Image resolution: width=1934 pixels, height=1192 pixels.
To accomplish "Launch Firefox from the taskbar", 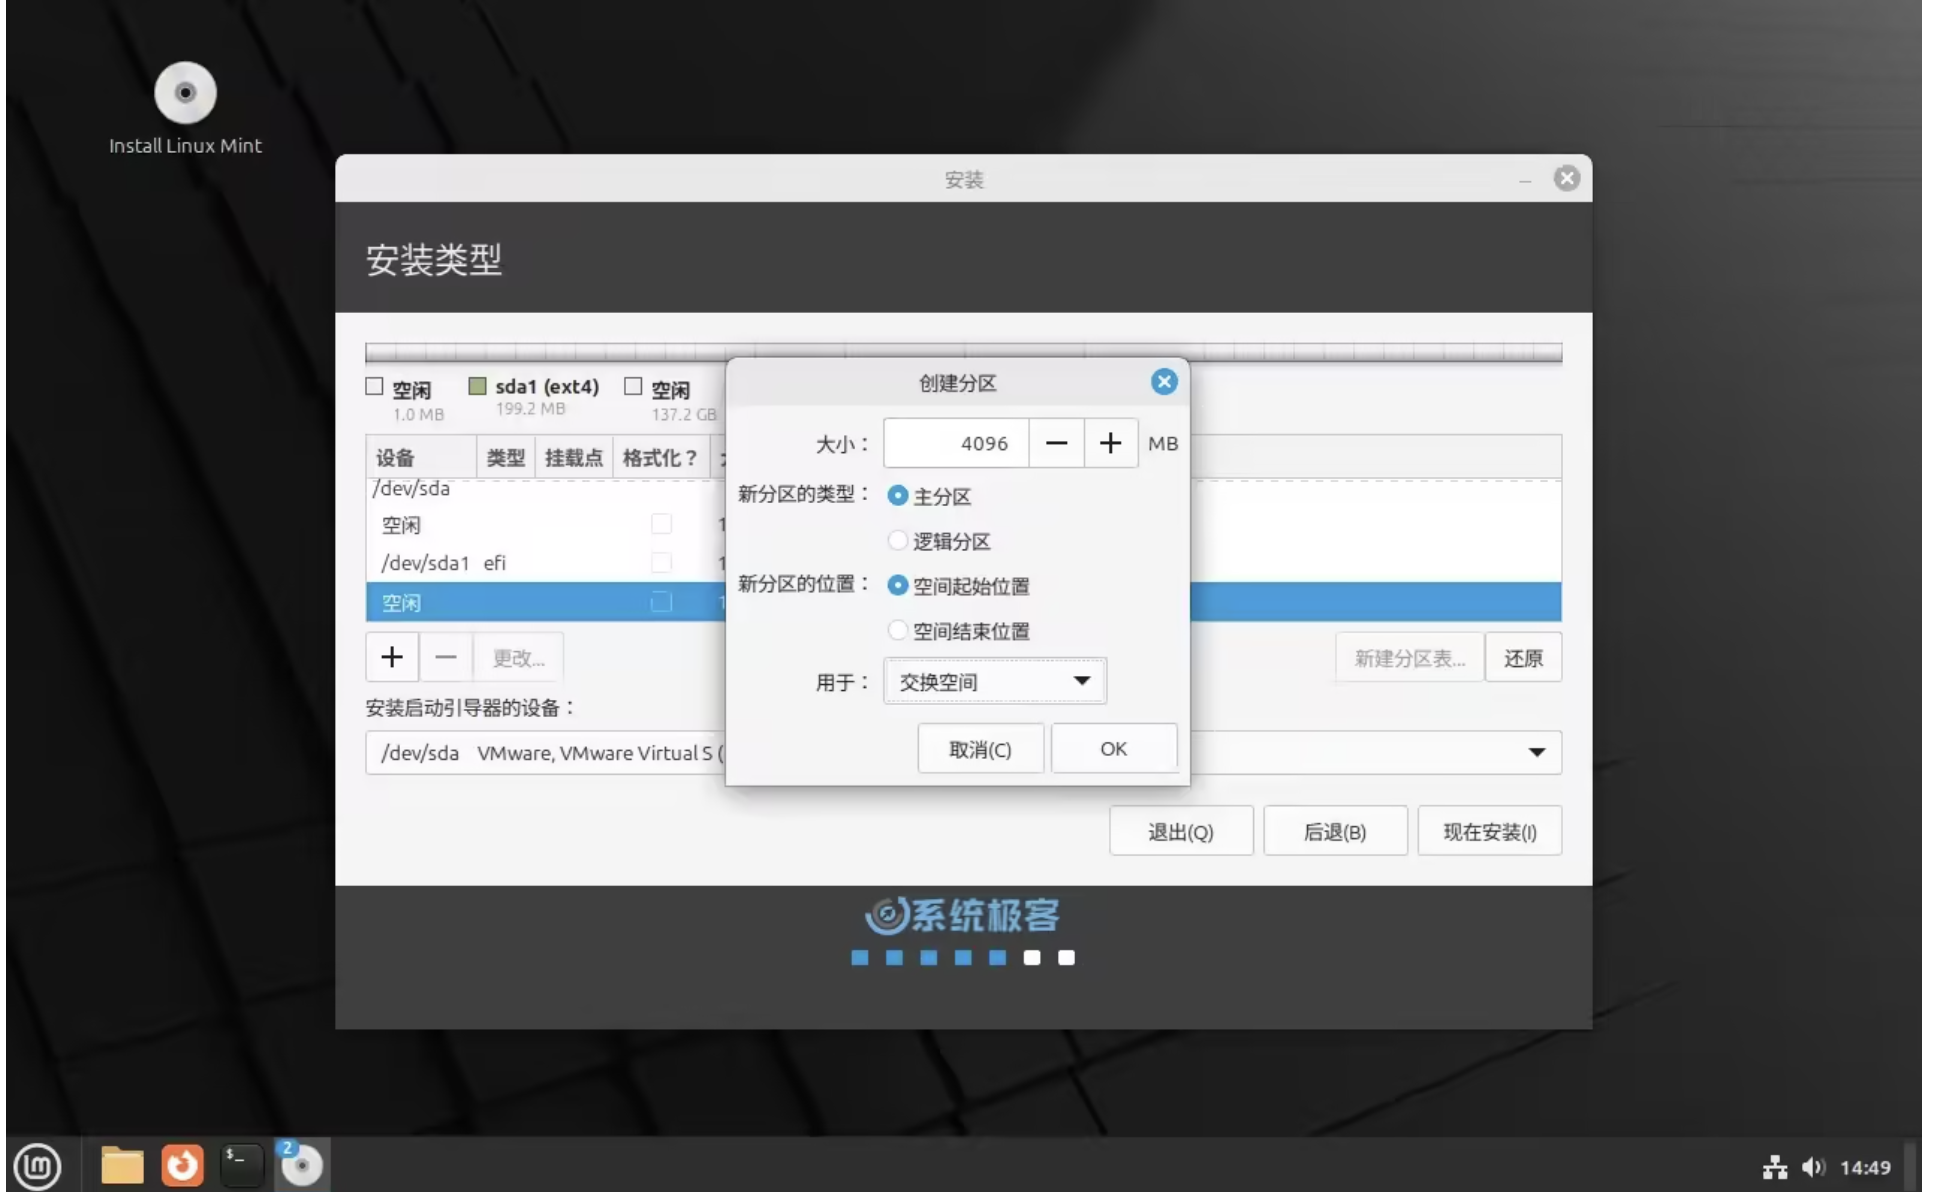I will click(182, 1165).
